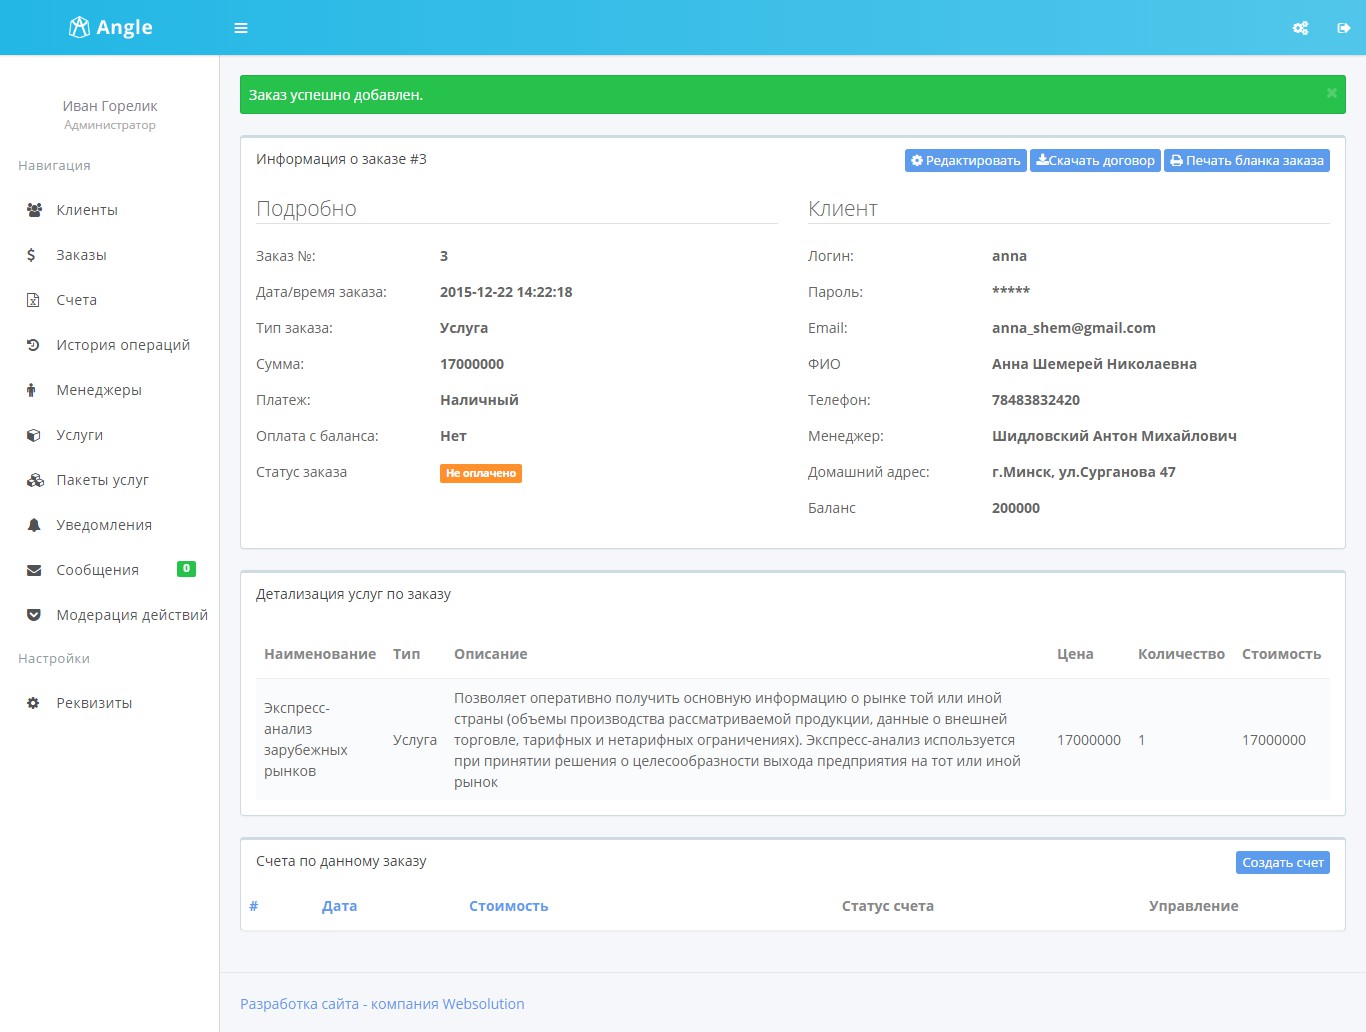Click the Счета file icon
Viewport: 1366px width, 1032px height.
coord(33,300)
